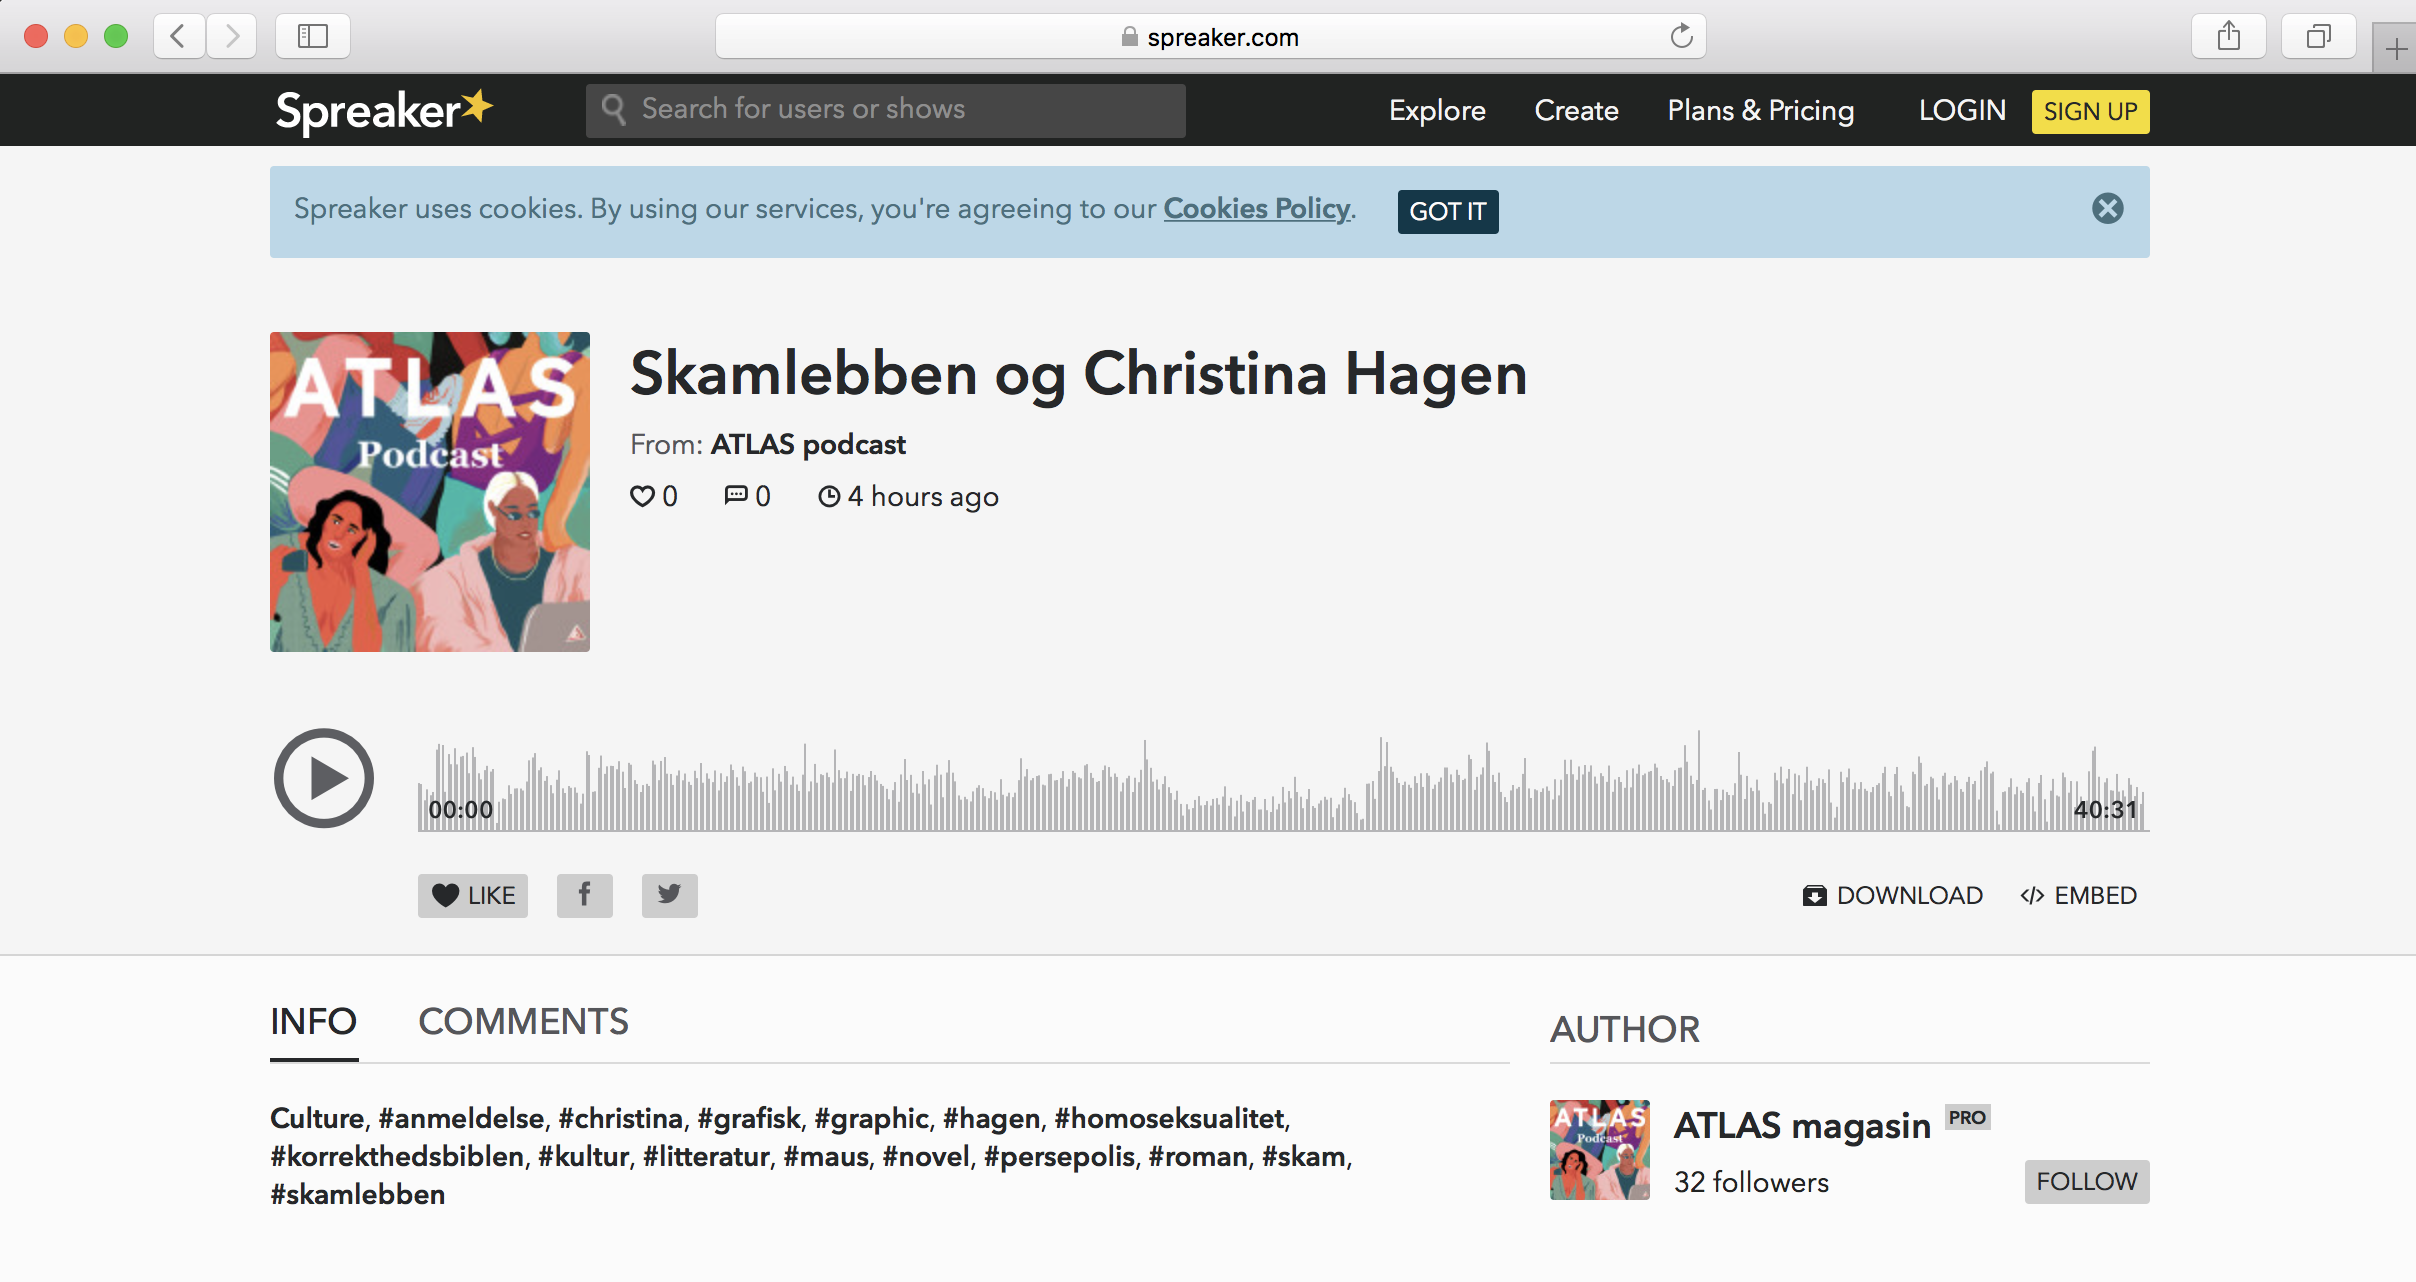Image resolution: width=2416 pixels, height=1282 pixels.
Task: Open the #skam tag
Action: pyautogui.click(x=1304, y=1156)
